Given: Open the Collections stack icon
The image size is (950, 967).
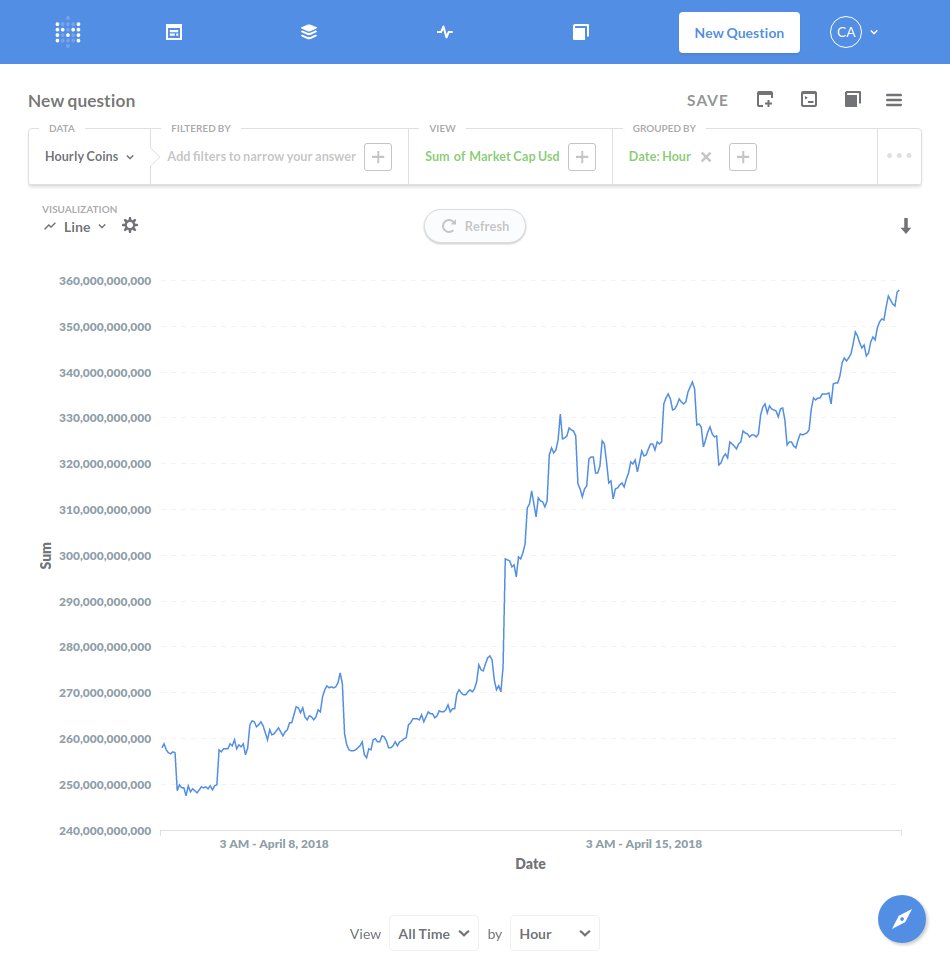Looking at the screenshot, I should click(x=309, y=32).
